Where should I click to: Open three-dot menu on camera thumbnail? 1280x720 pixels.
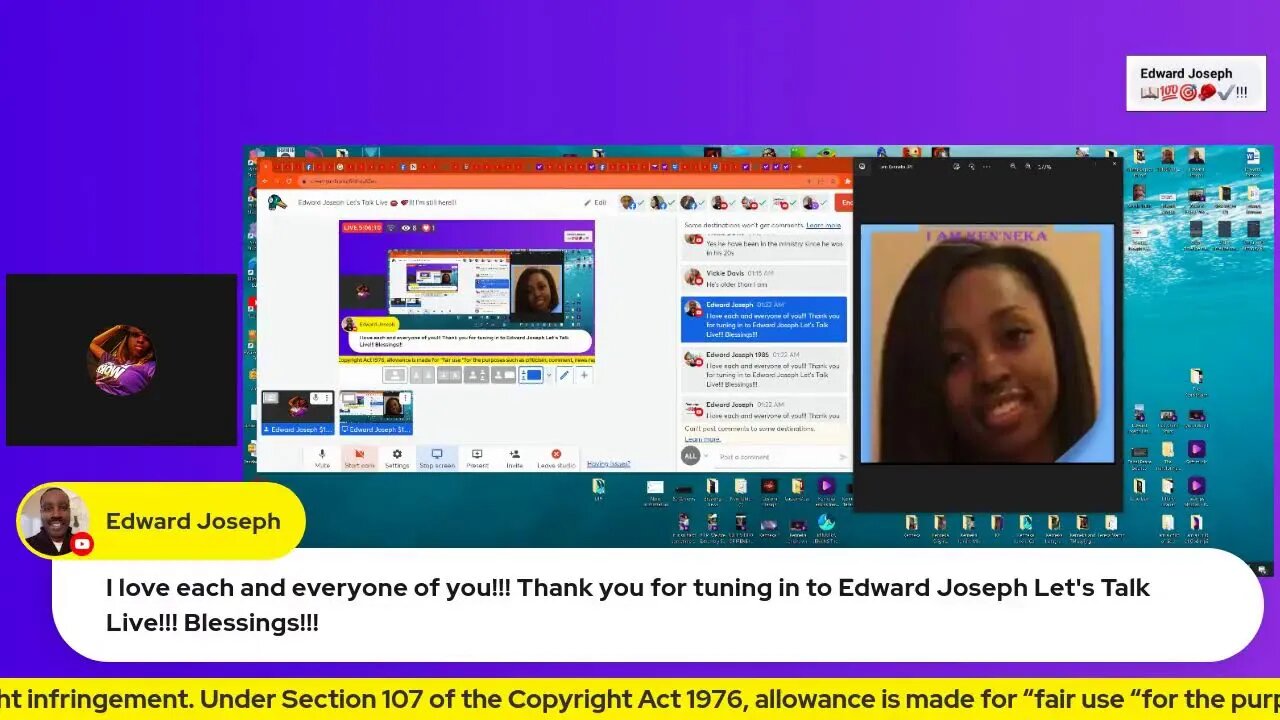[x=327, y=398]
